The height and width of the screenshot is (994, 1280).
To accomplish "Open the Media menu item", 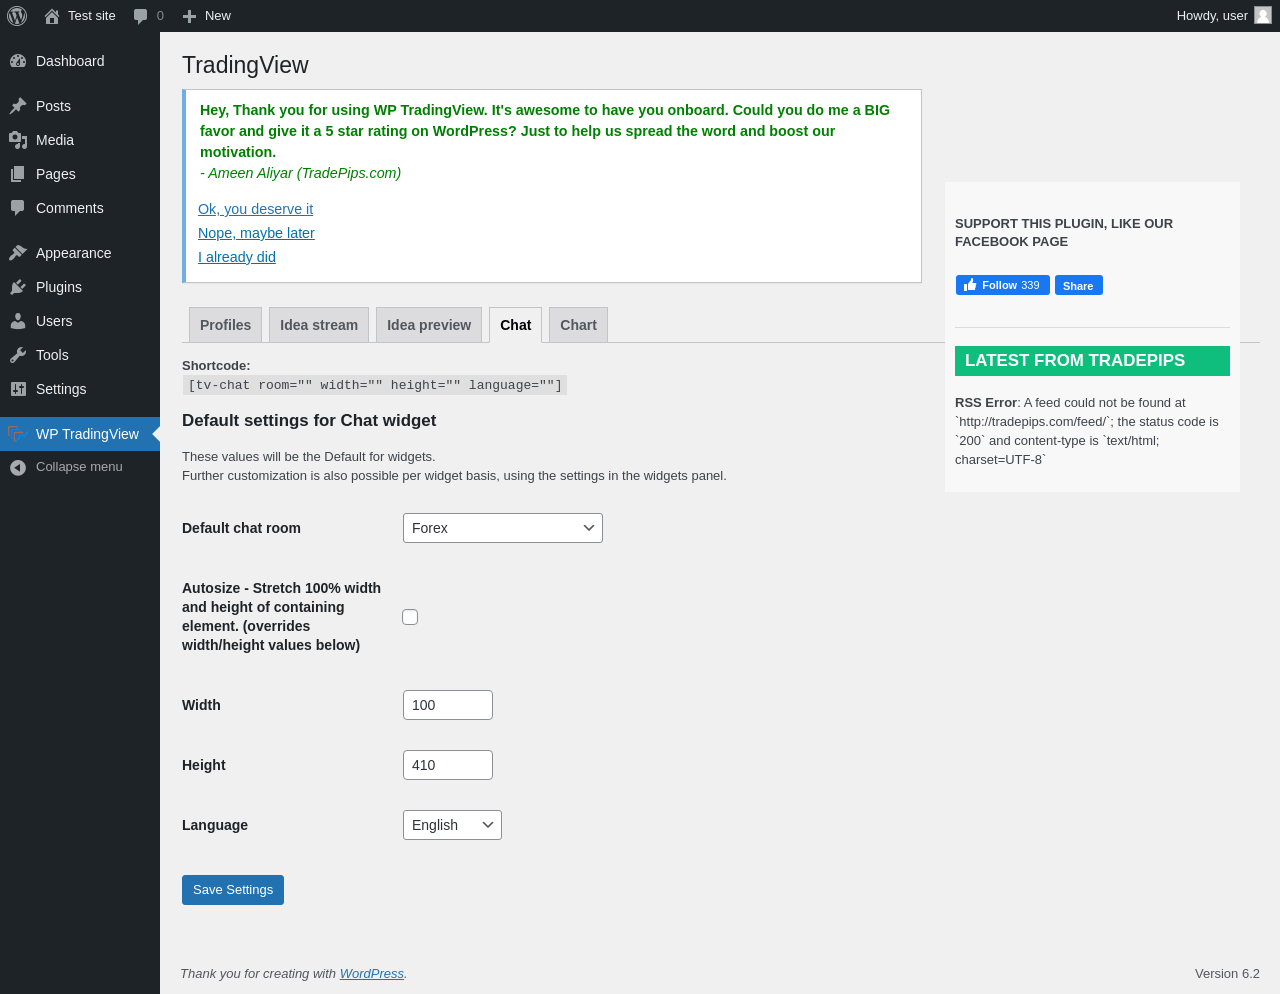I will (80, 140).
